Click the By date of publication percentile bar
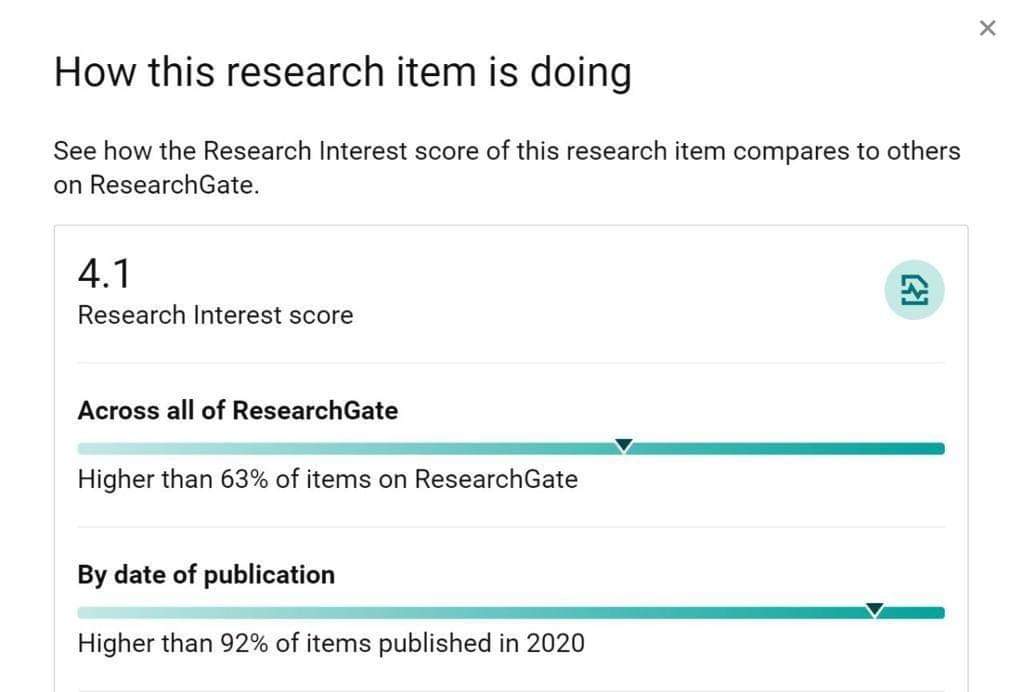This screenshot has width=1024, height=692. pos(511,612)
